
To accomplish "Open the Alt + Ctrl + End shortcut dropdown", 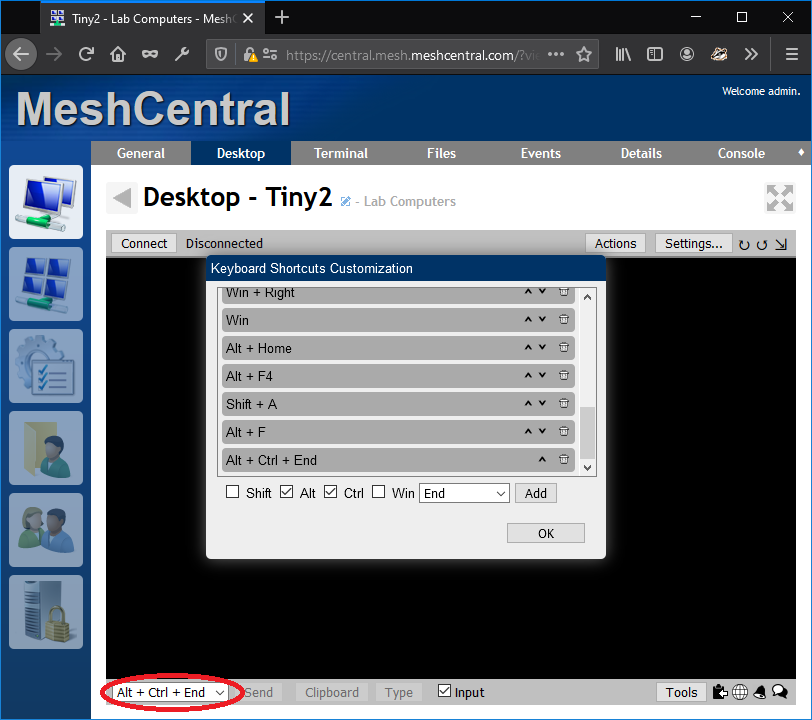I will (170, 693).
